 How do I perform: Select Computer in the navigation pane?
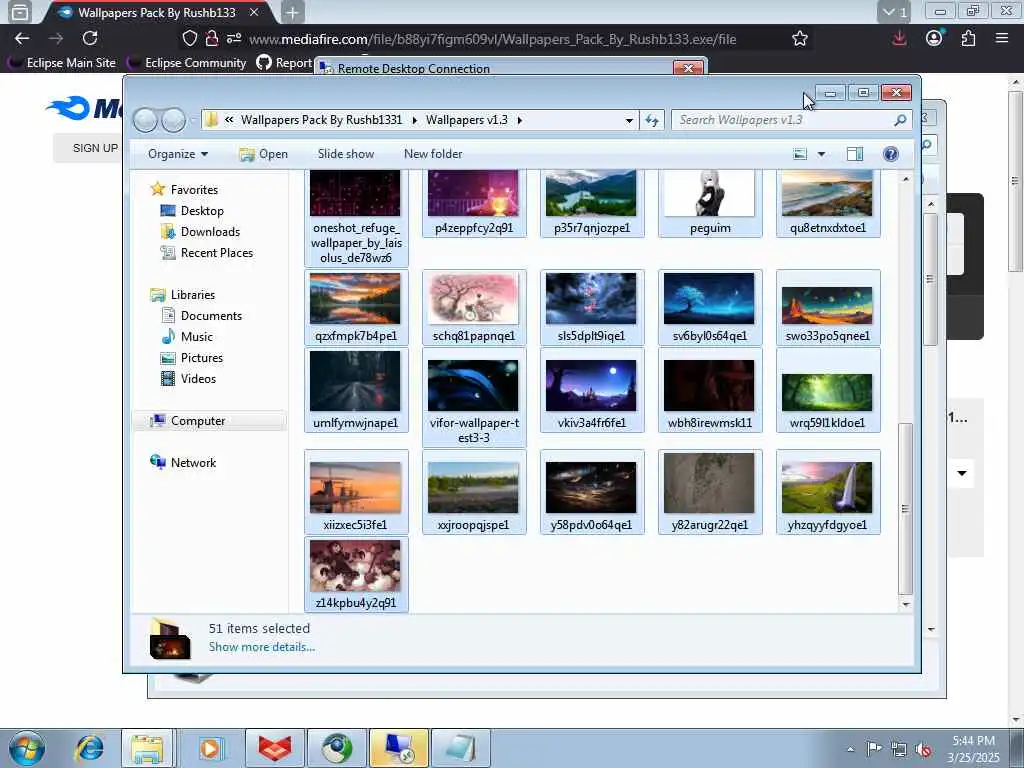[x=209, y=421]
